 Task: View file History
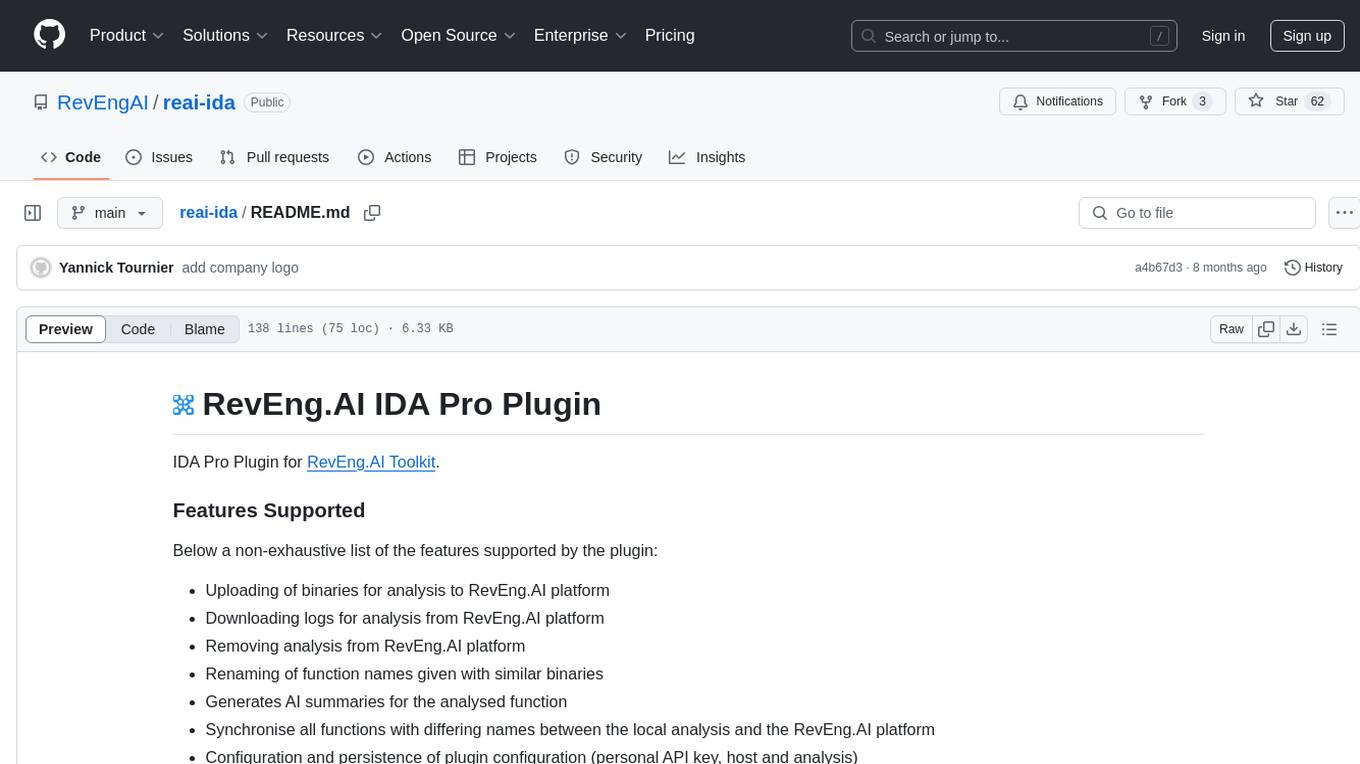pyautogui.click(x=1313, y=268)
